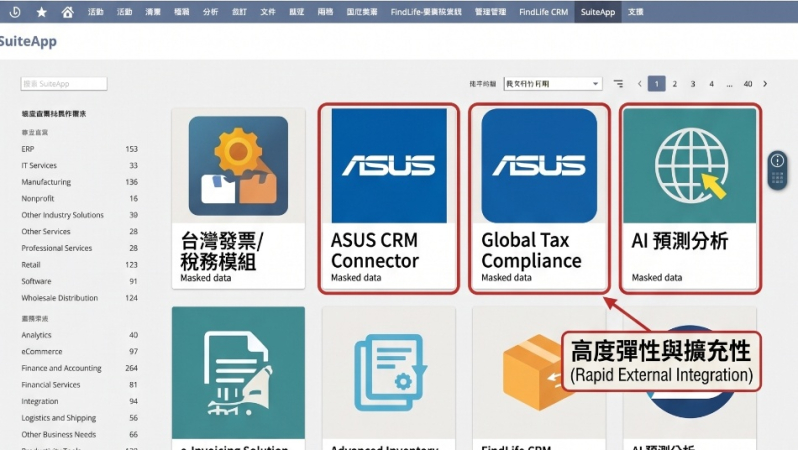Click the floating info widget icon
Viewport: 798px width, 450px height.
[x=777, y=161]
